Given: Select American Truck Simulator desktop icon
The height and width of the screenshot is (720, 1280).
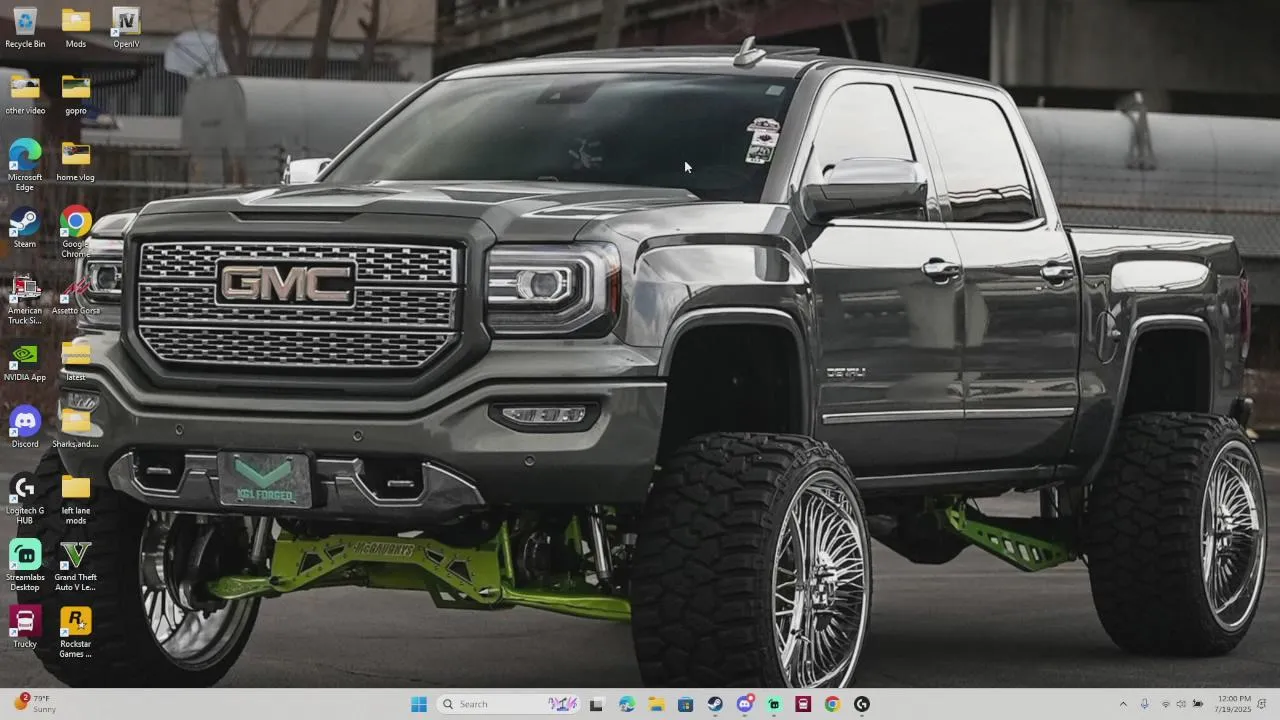Looking at the screenshot, I should 25,299.
